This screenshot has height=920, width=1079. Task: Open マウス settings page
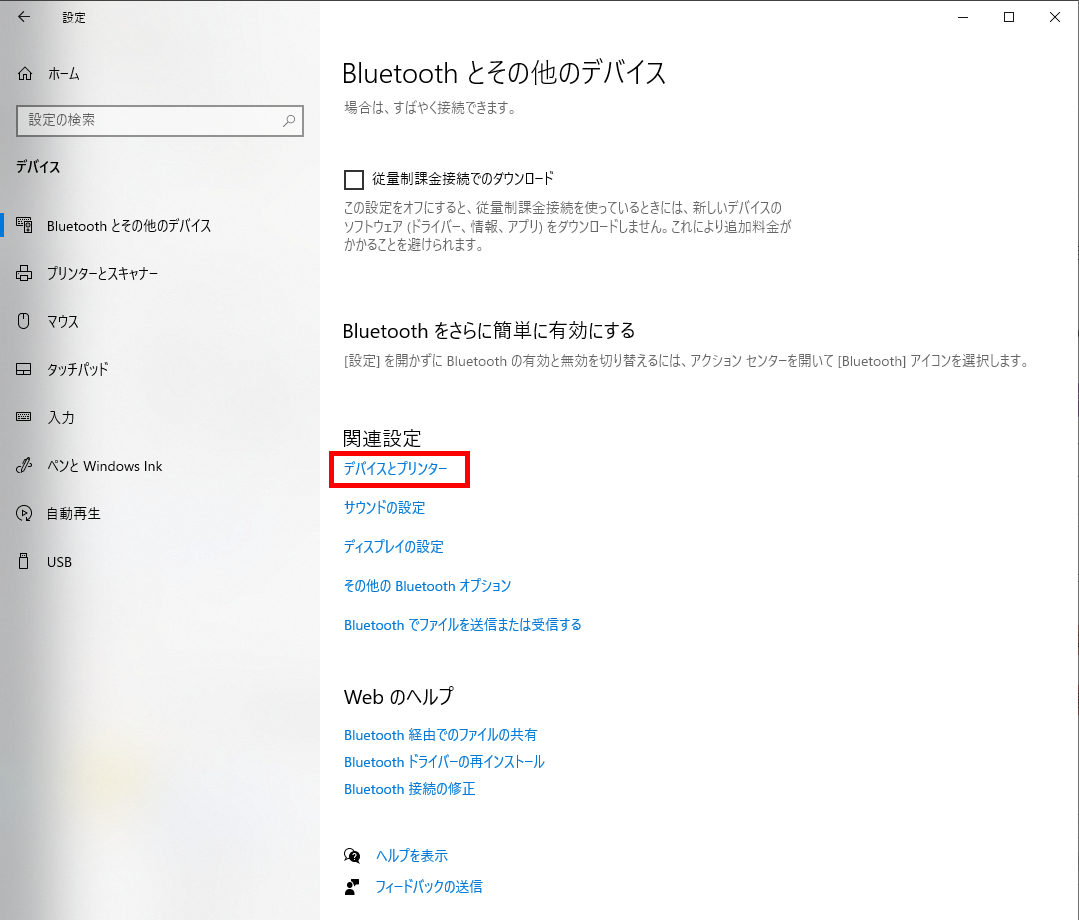(x=63, y=321)
